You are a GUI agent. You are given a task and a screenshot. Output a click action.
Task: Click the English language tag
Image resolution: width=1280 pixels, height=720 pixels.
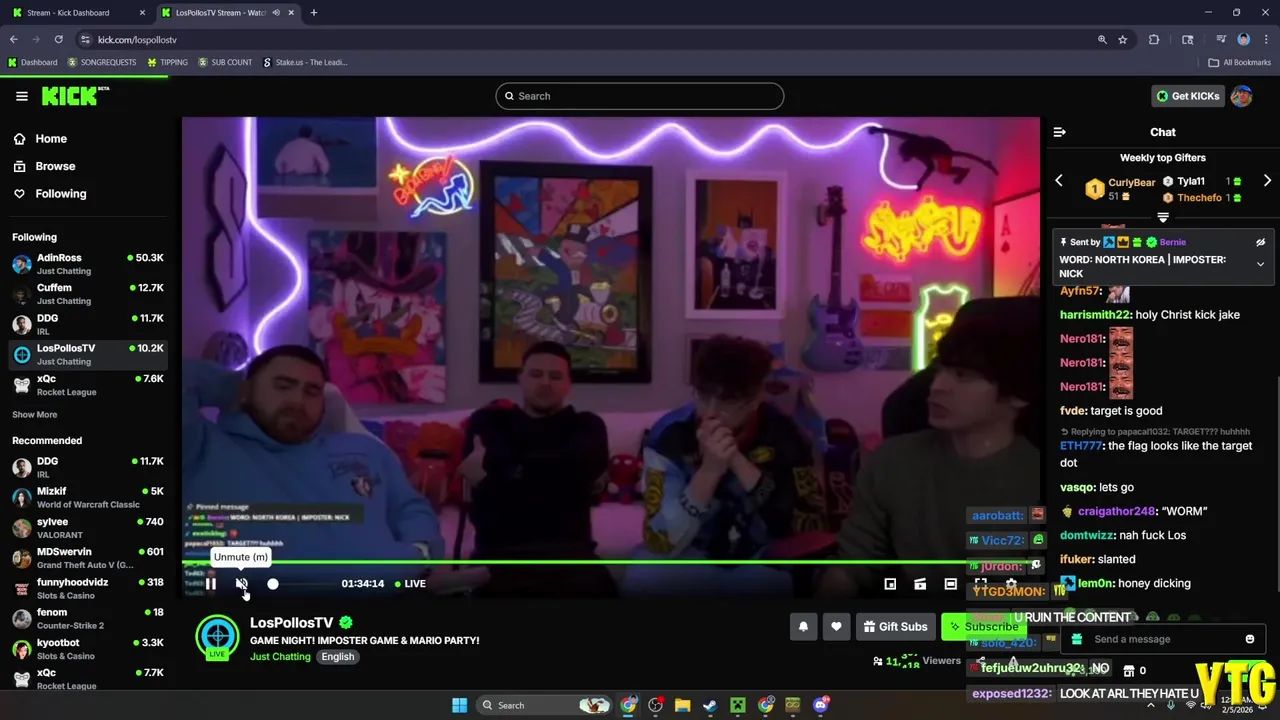[338, 657]
